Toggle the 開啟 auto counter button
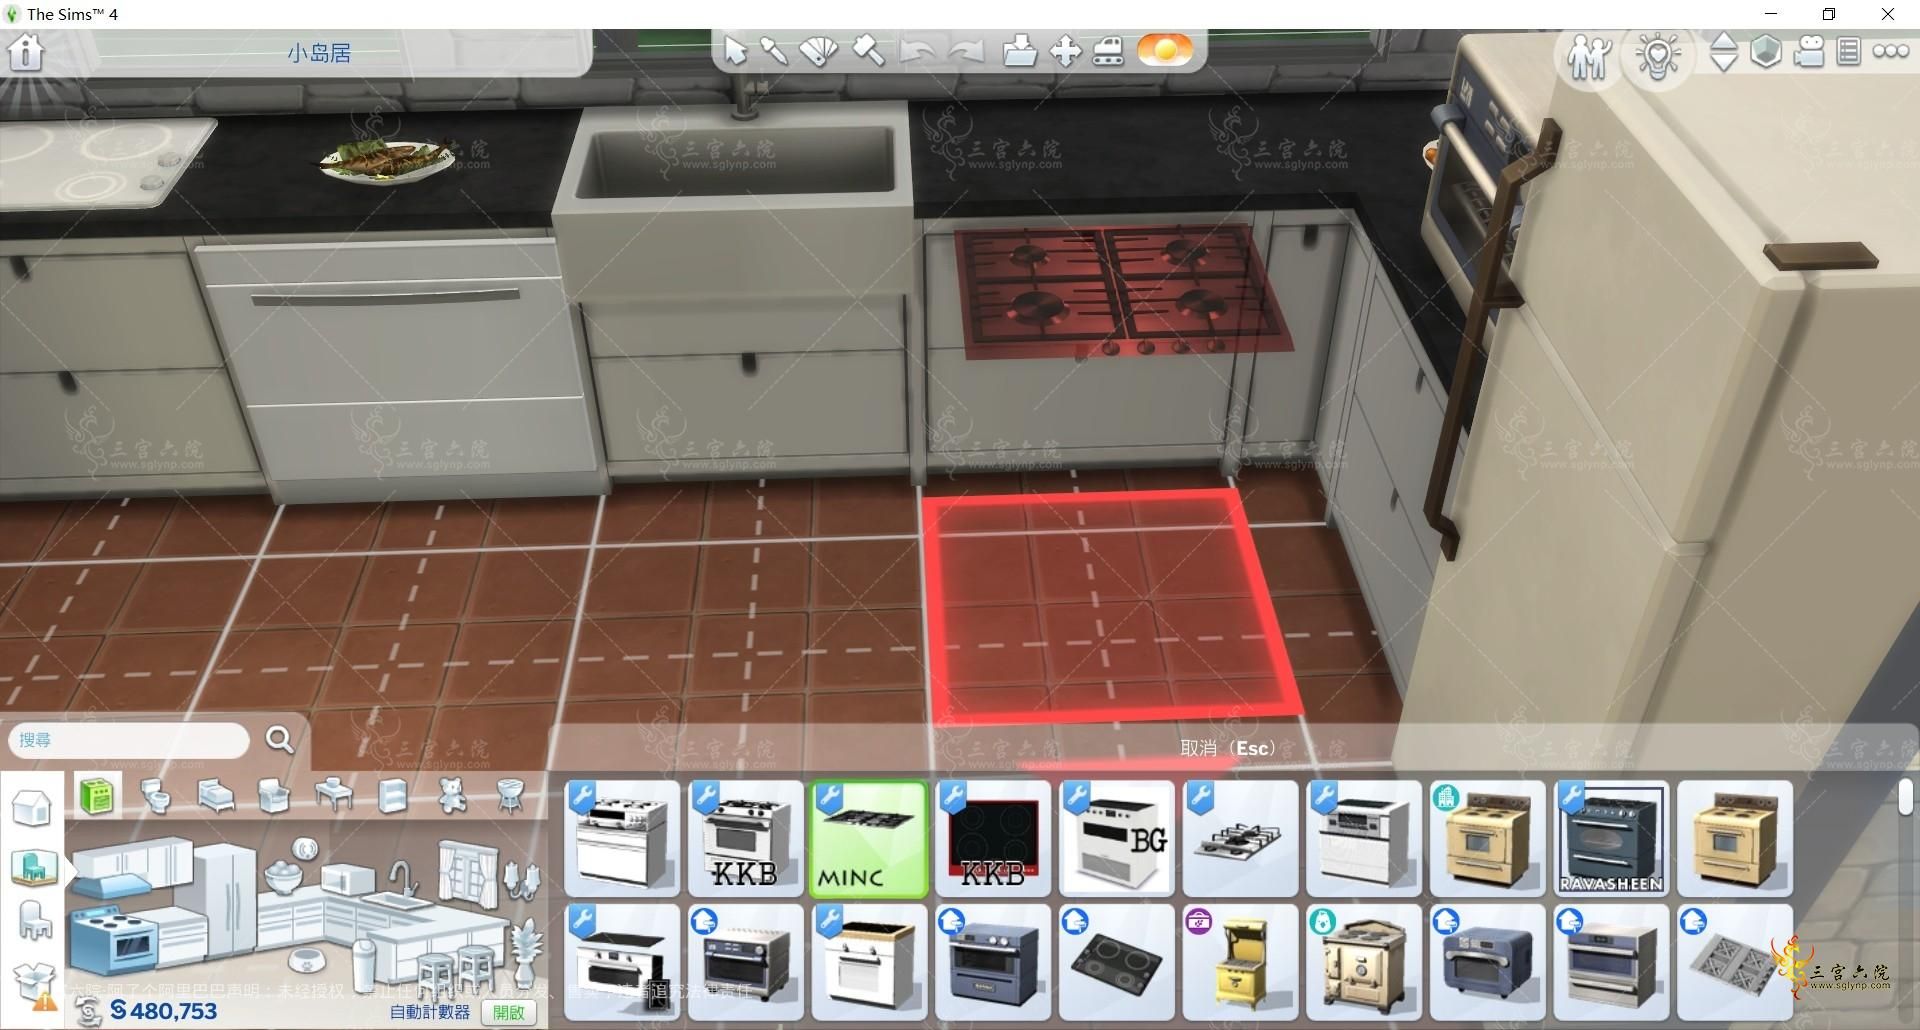This screenshot has height=1030, width=1920. [x=509, y=1012]
